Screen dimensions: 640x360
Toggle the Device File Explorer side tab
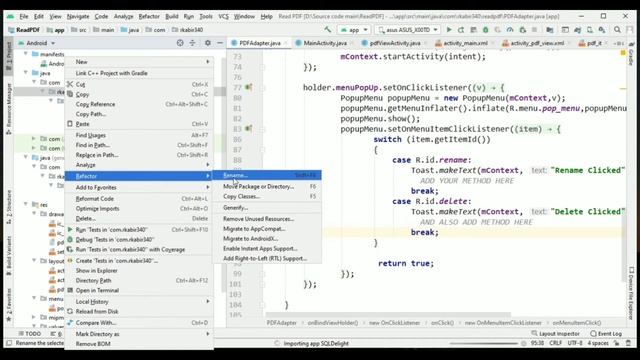tap(631, 293)
